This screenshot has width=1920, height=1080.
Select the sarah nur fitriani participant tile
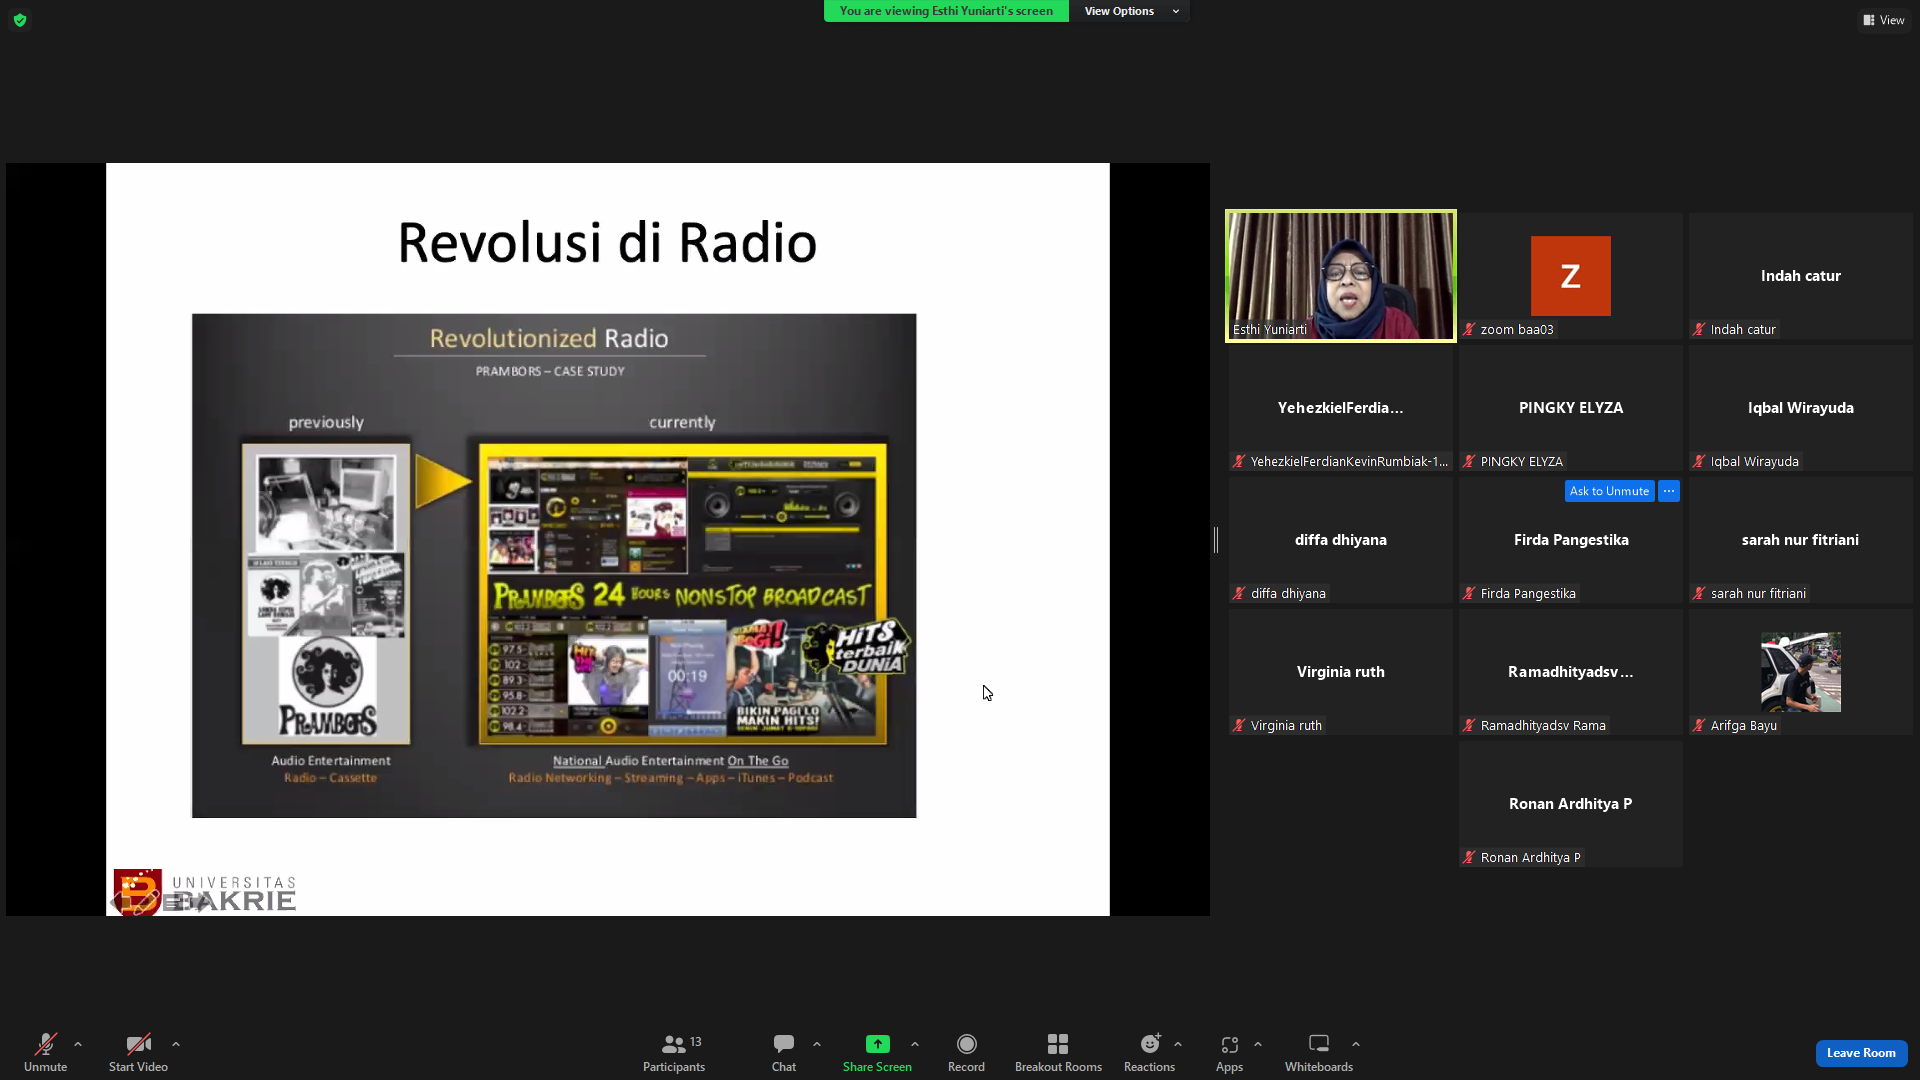[x=1801, y=540]
